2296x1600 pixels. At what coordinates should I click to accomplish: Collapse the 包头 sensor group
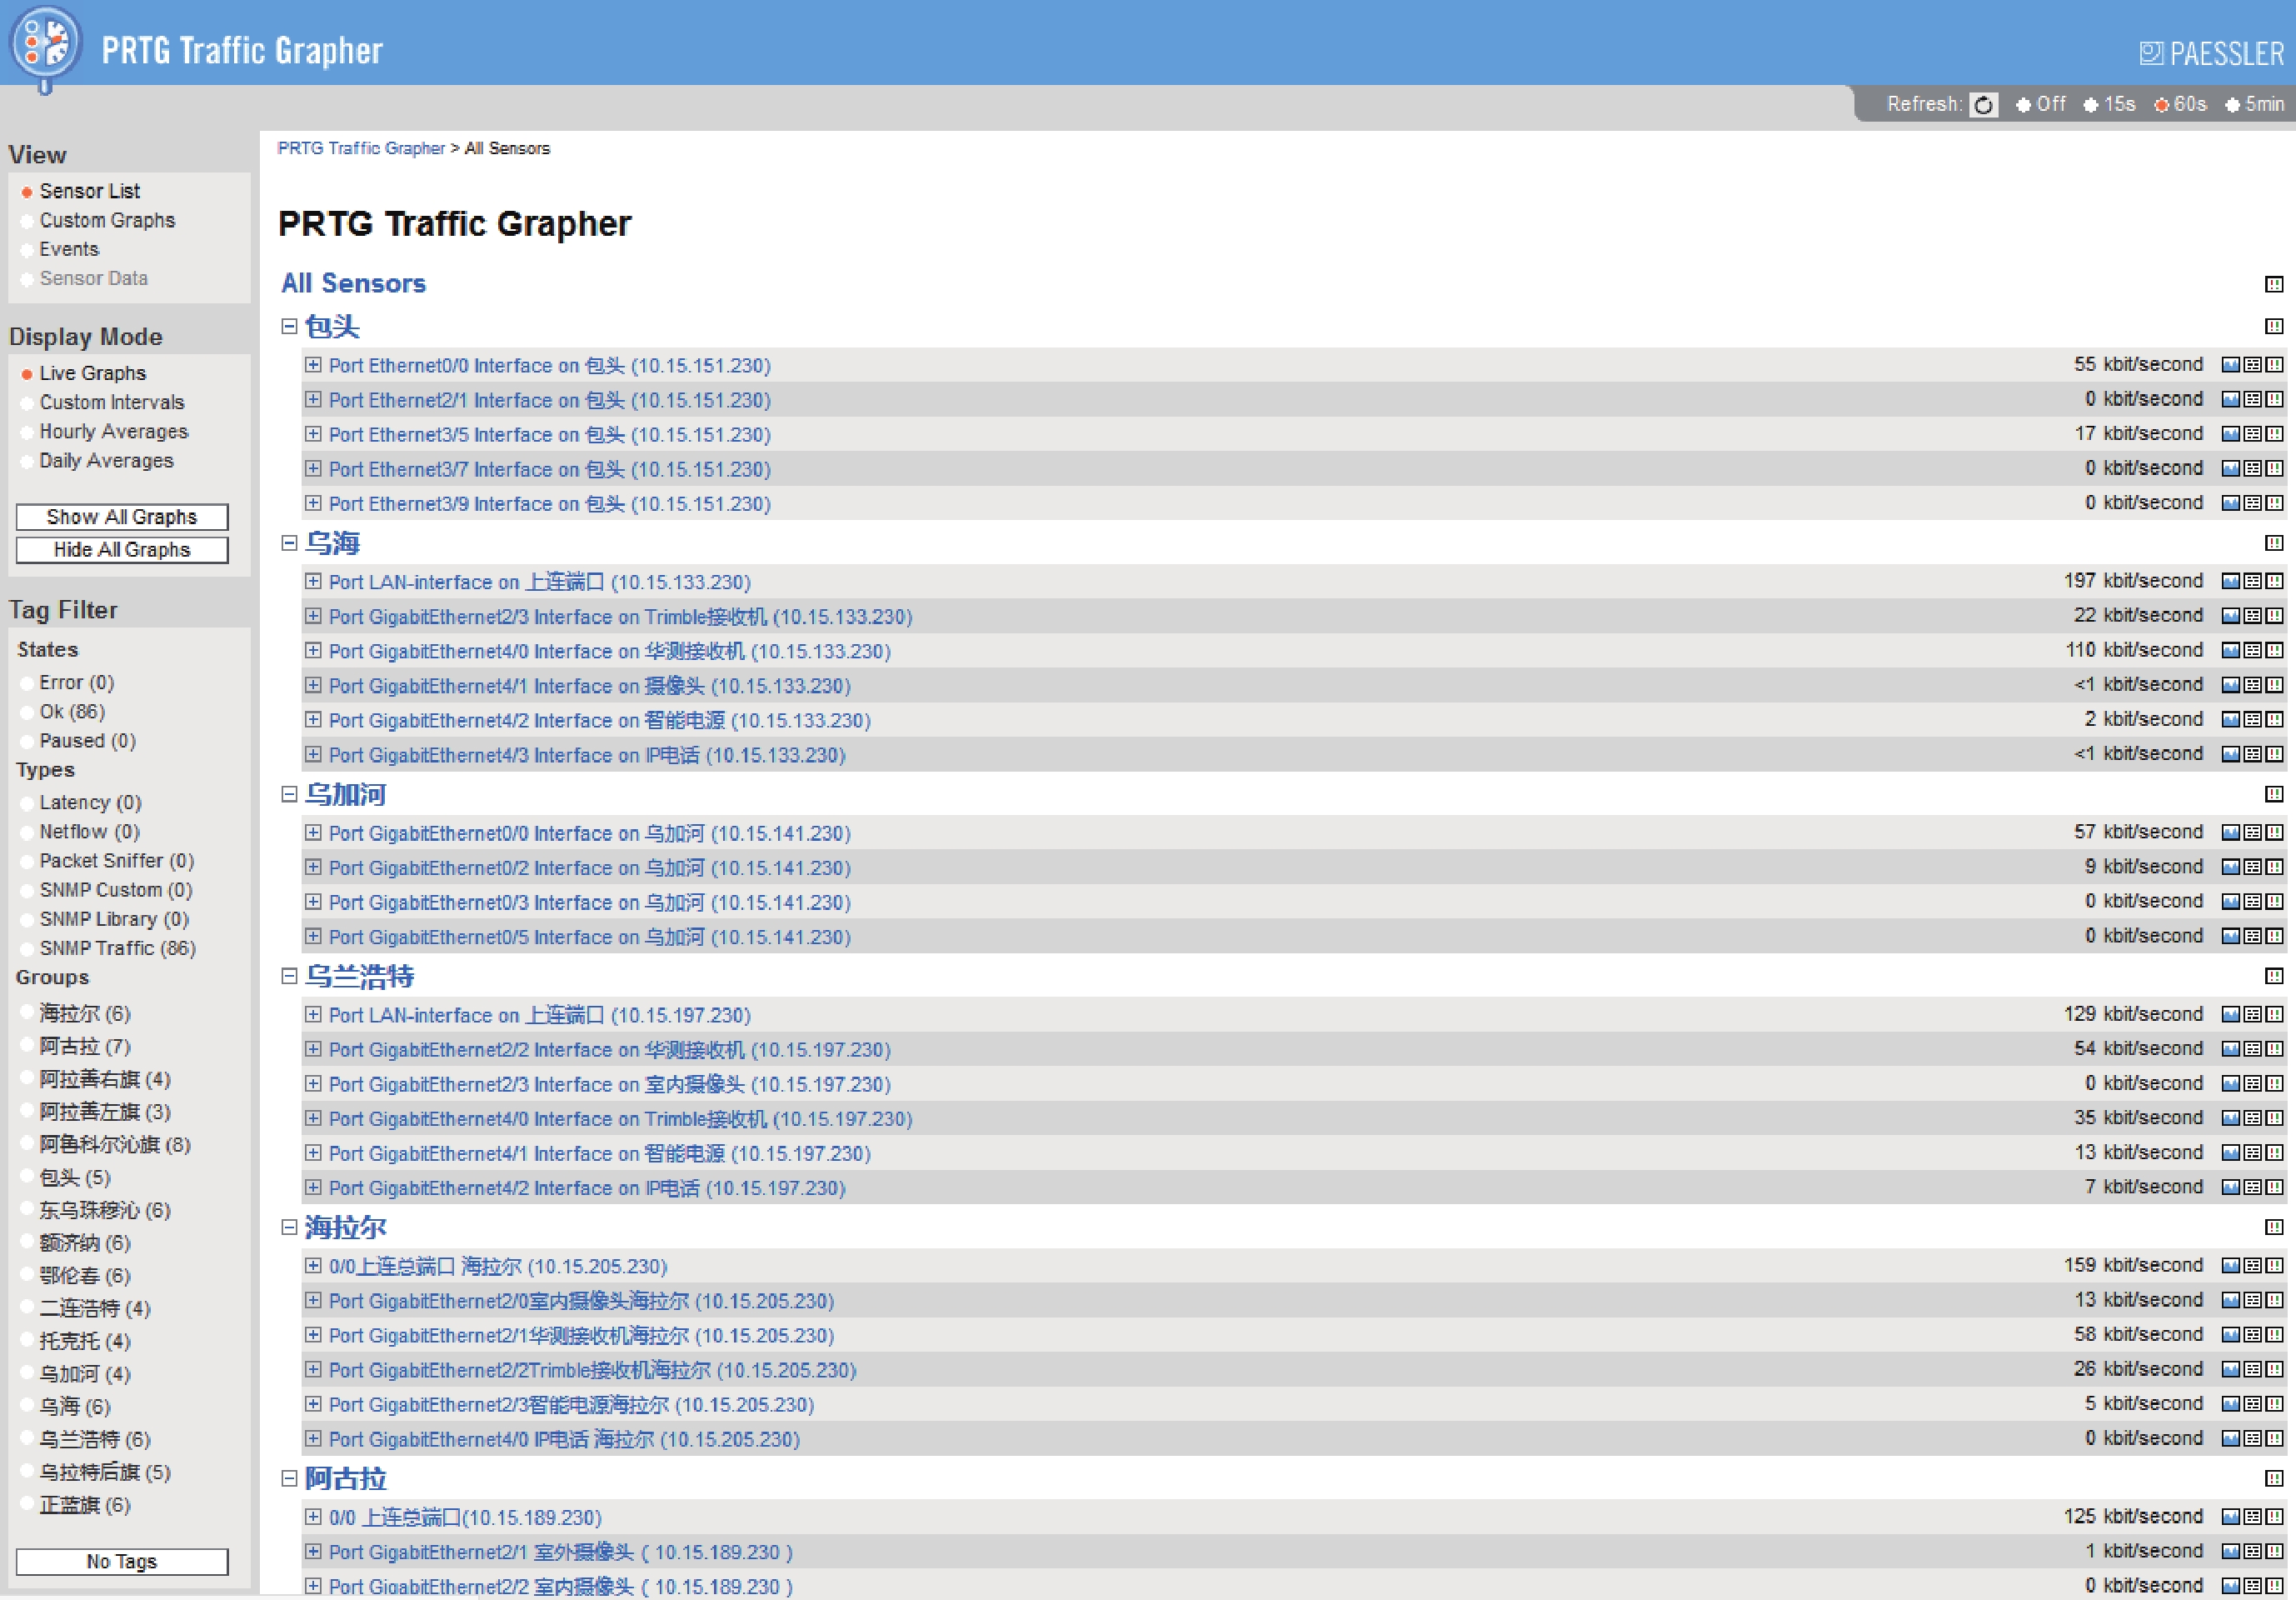[289, 326]
